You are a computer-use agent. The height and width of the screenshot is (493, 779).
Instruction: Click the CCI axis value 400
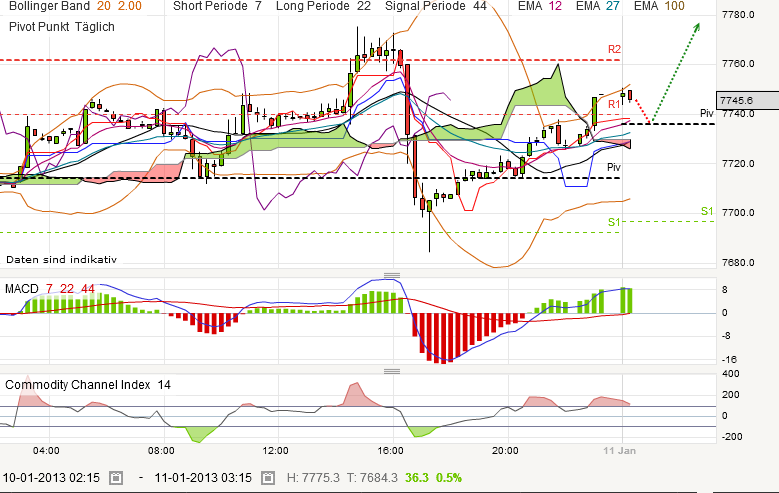click(x=730, y=374)
